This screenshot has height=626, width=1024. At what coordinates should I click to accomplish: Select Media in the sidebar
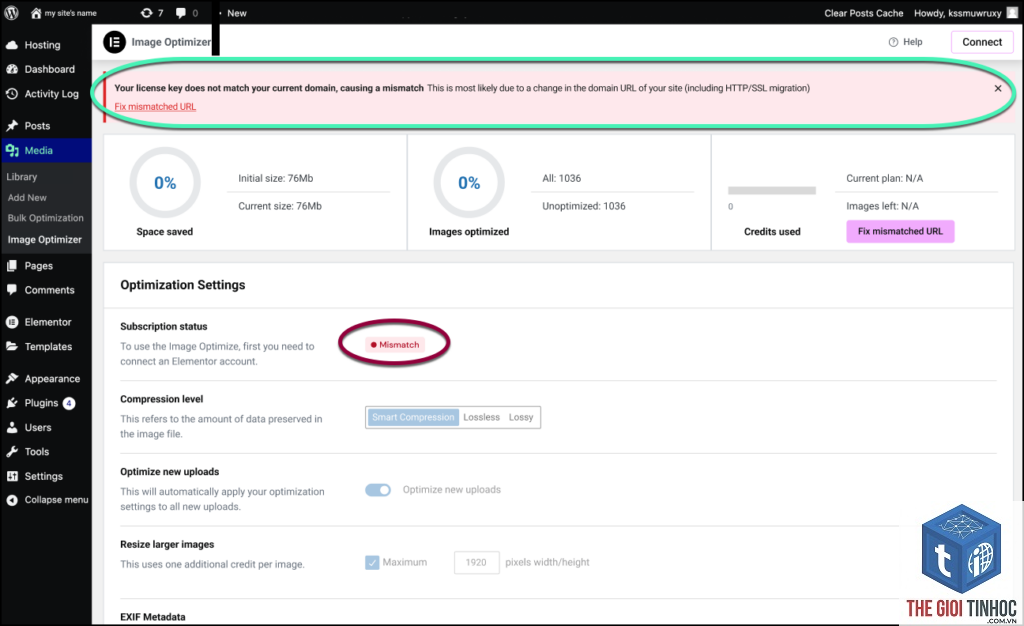tap(39, 150)
